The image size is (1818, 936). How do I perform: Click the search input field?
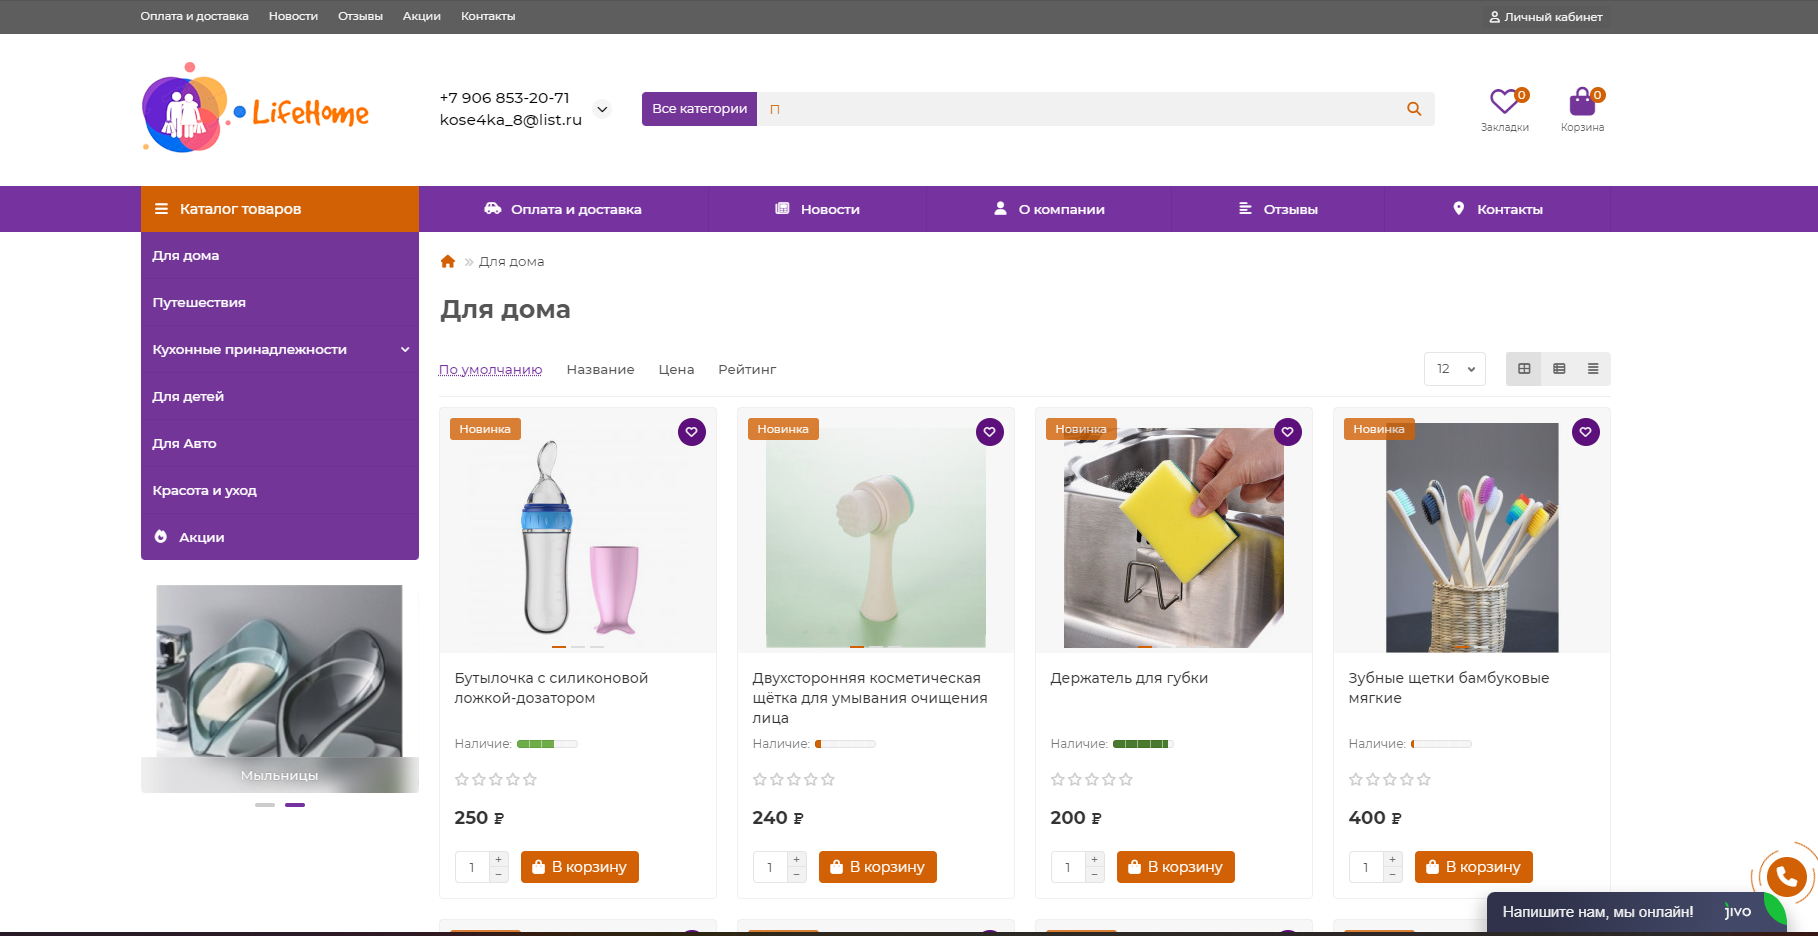[1080, 109]
